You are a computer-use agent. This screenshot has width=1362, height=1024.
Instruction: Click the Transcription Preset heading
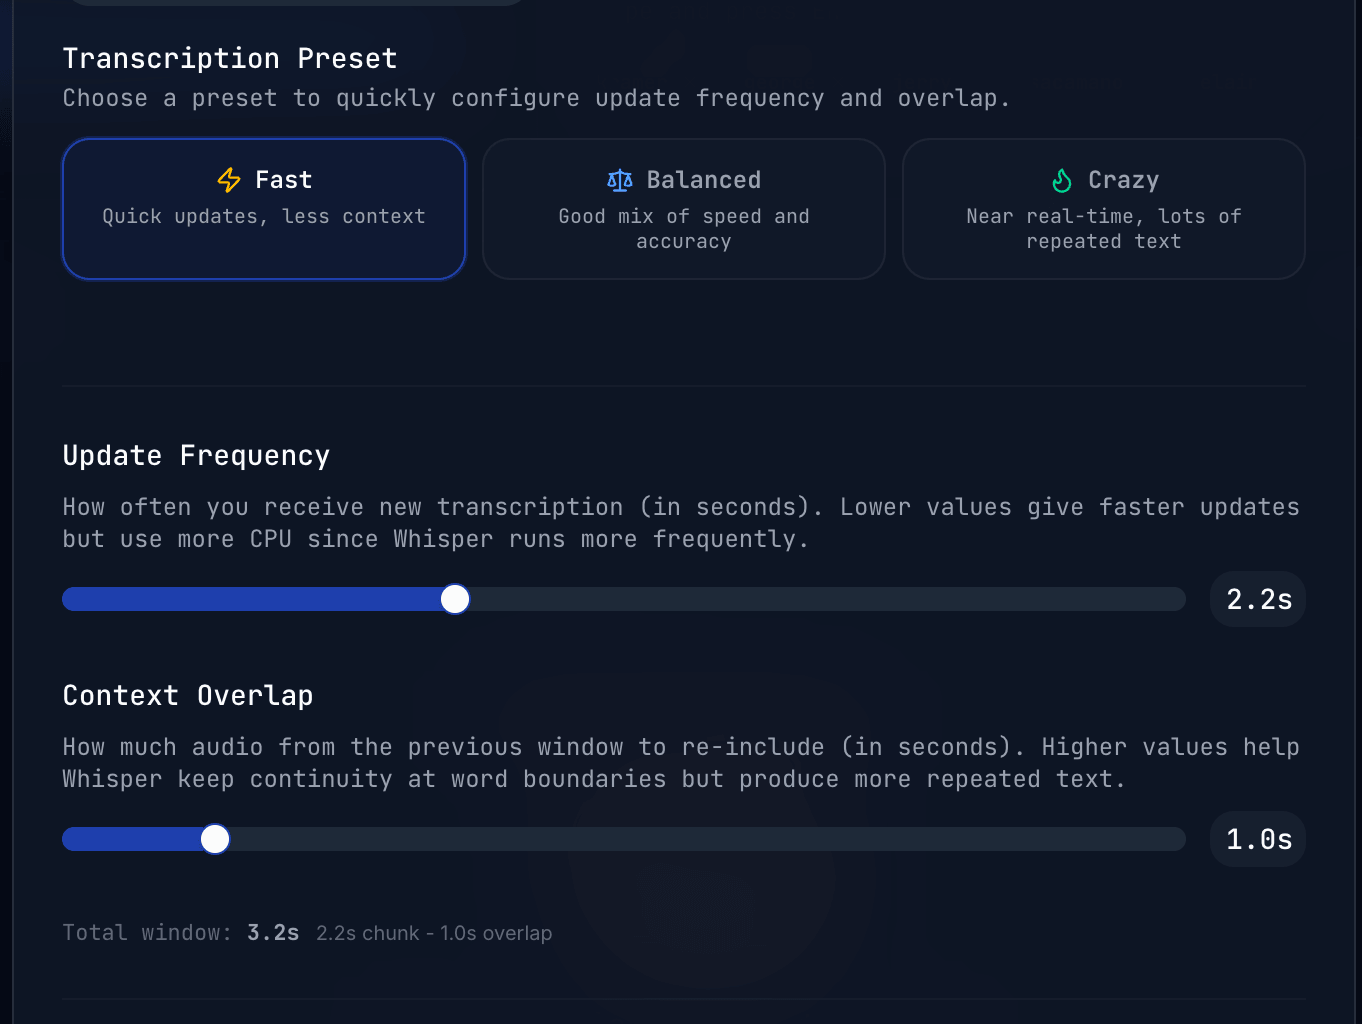click(x=230, y=59)
